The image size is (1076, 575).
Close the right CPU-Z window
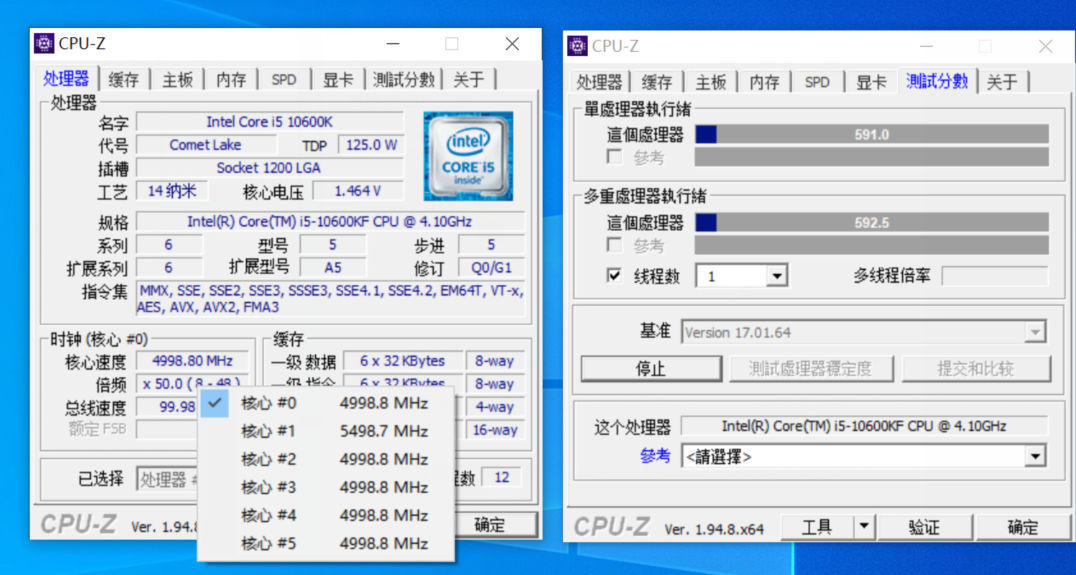[x=1045, y=47]
